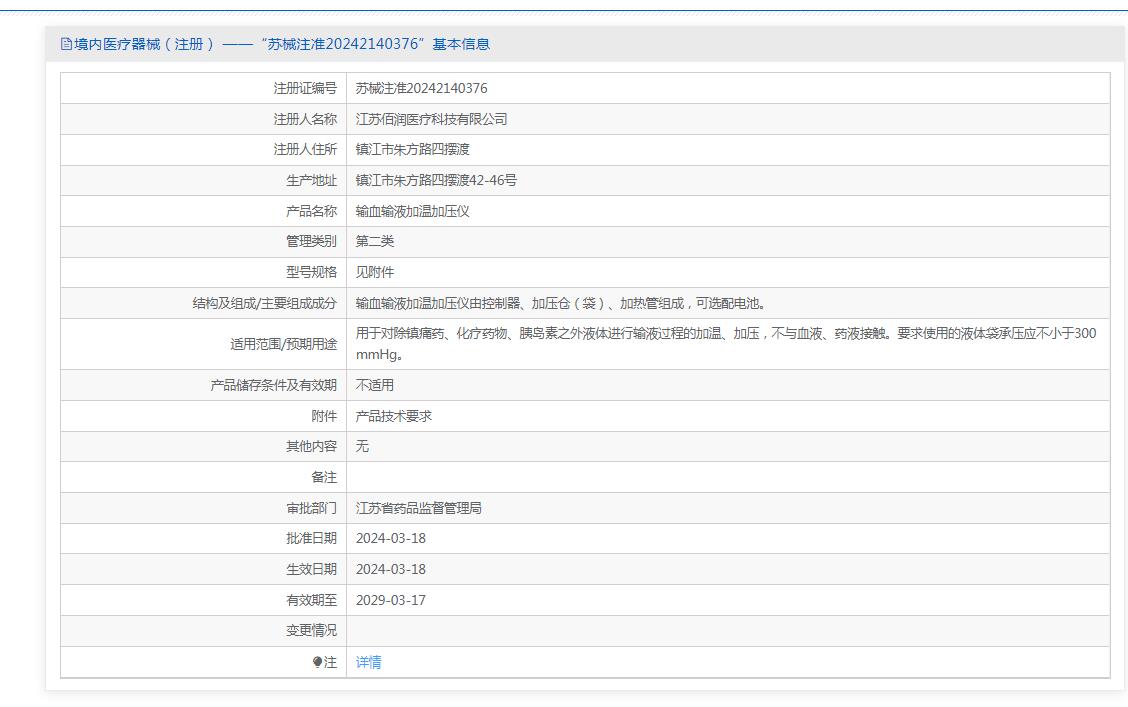Select product name 输血输液加温加压仪
This screenshot has width=1128, height=707.
click(412, 211)
